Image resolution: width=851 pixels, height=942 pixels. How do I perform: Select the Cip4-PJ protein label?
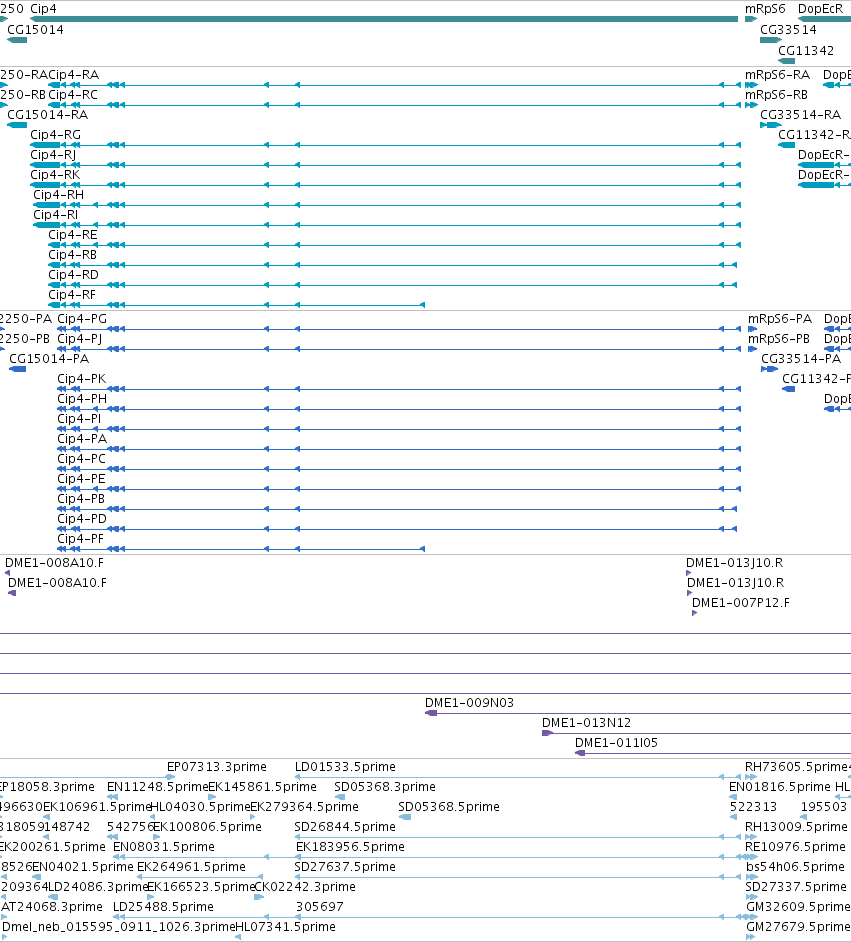pyautogui.click(x=79, y=338)
